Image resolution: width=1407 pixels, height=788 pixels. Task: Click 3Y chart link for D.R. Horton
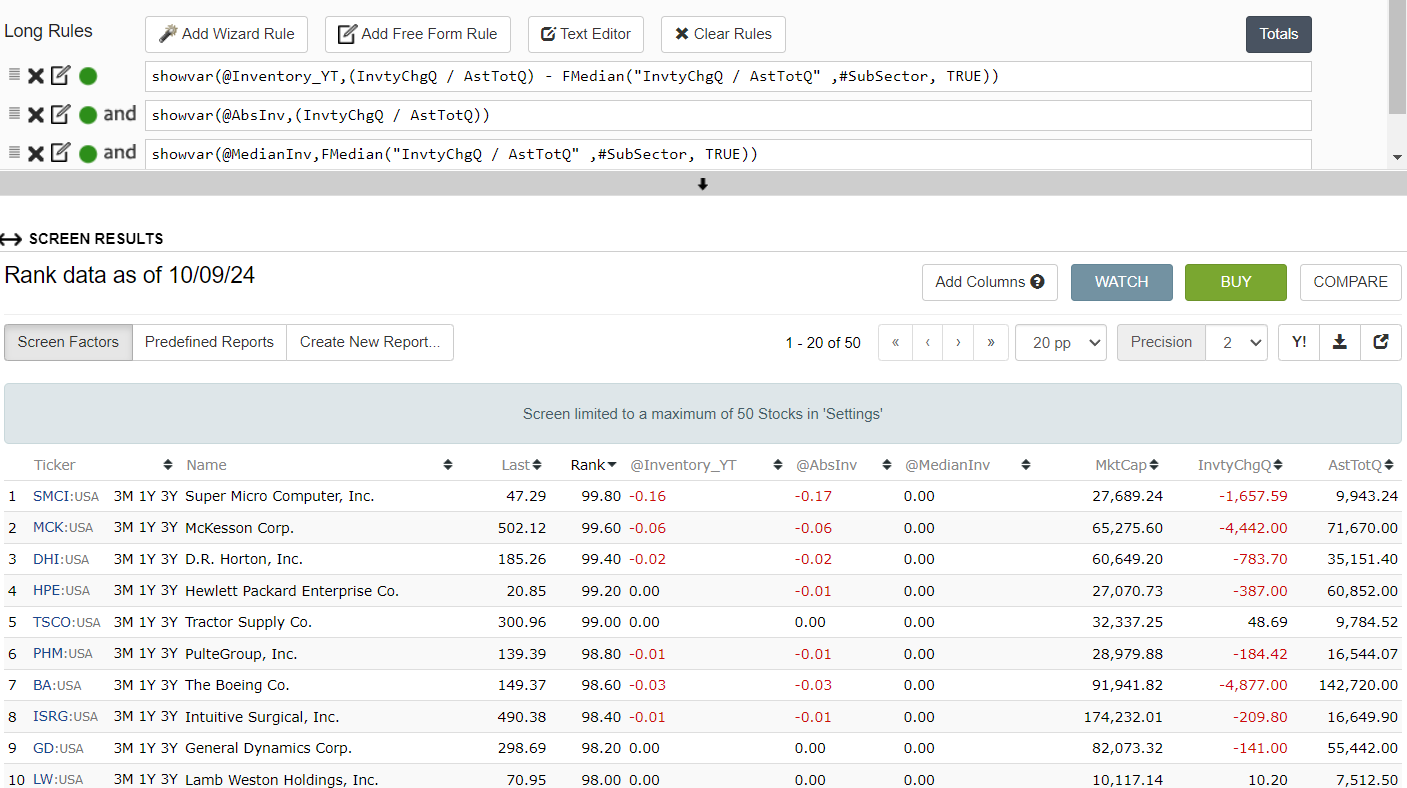[168, 559]
